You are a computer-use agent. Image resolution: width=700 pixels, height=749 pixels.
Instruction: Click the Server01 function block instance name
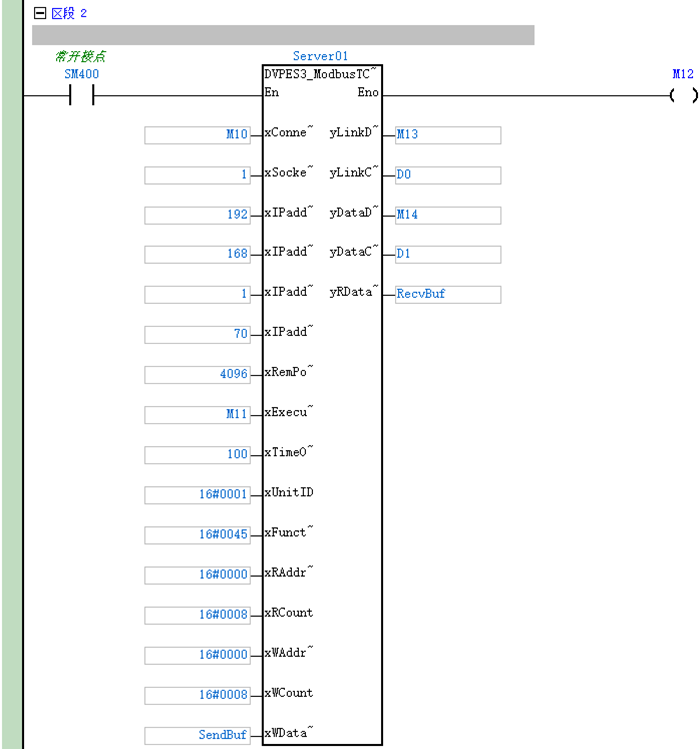(x=320, y=56)
